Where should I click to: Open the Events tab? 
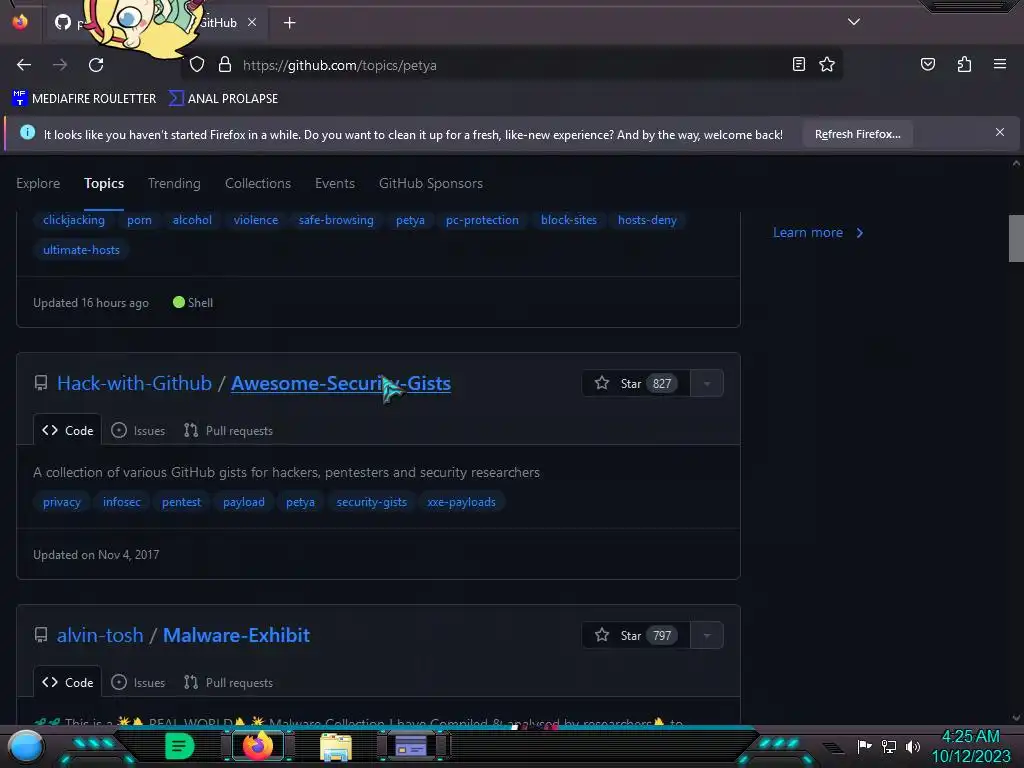(335, 184)
